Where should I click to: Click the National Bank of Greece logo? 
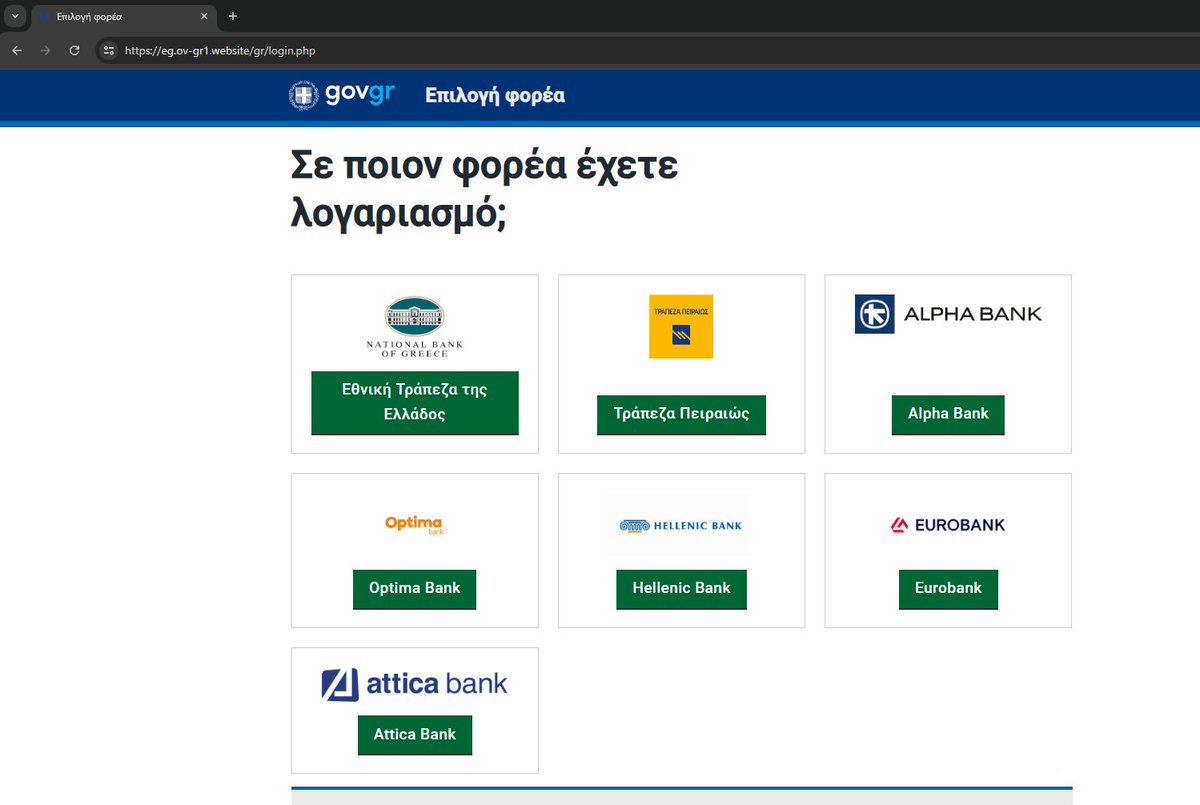[x=414, y=325]
